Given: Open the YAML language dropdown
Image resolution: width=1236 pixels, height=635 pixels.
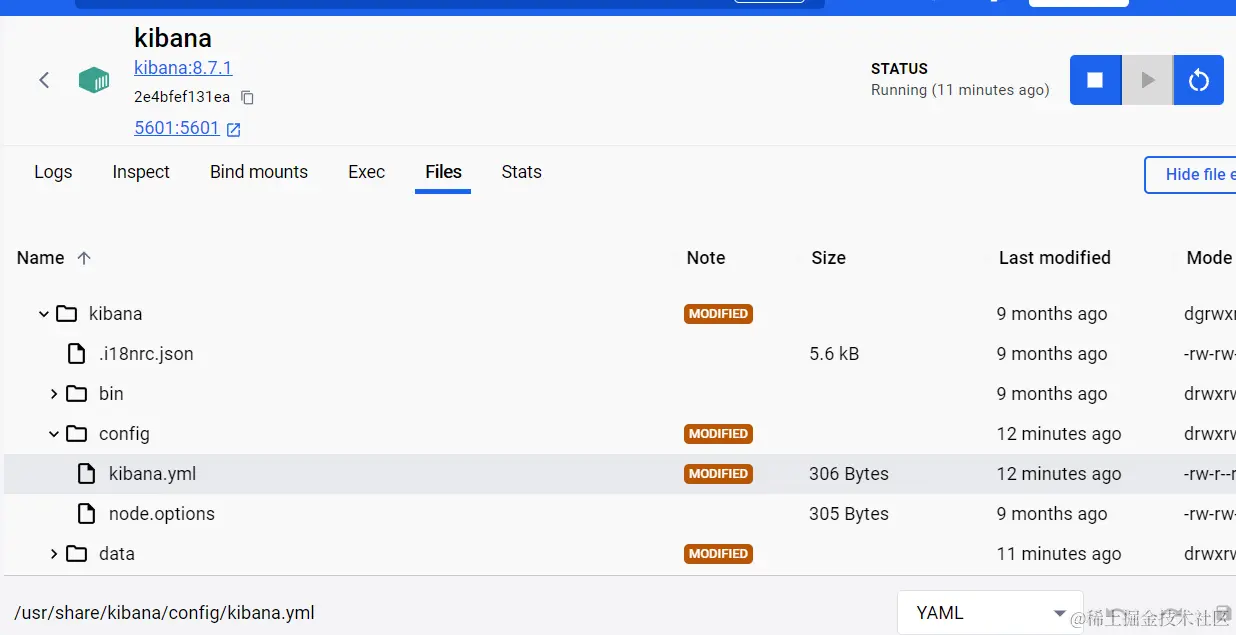Looking at the screenshot, I should coord(989,613).
